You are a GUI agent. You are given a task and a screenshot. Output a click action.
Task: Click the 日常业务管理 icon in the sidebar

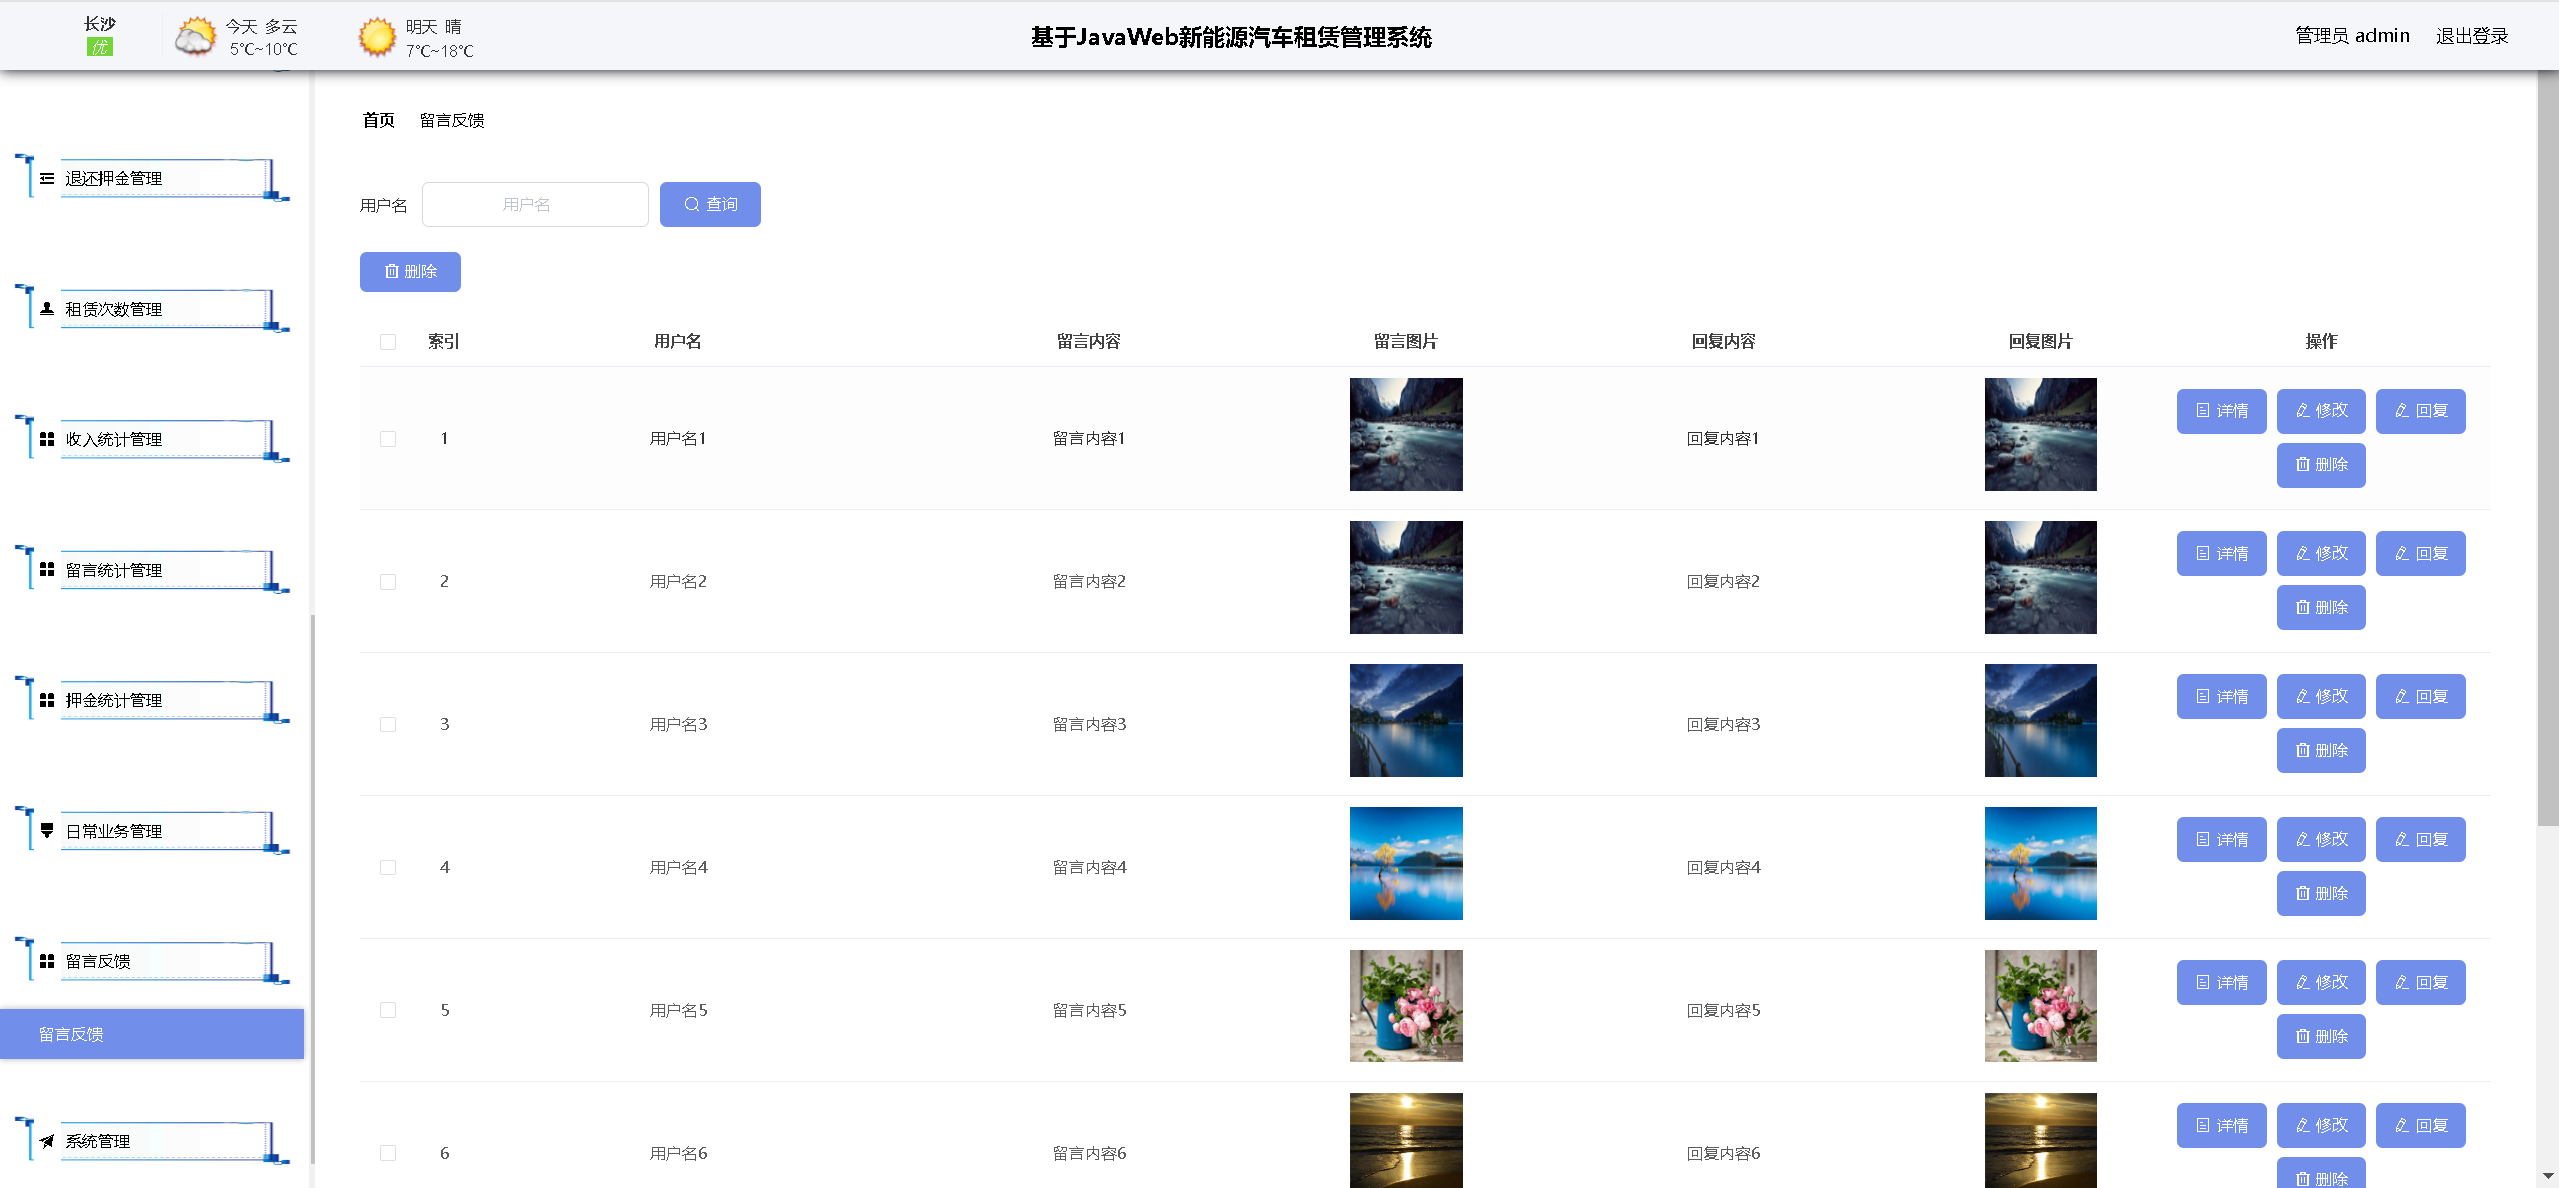click(47, 831)
